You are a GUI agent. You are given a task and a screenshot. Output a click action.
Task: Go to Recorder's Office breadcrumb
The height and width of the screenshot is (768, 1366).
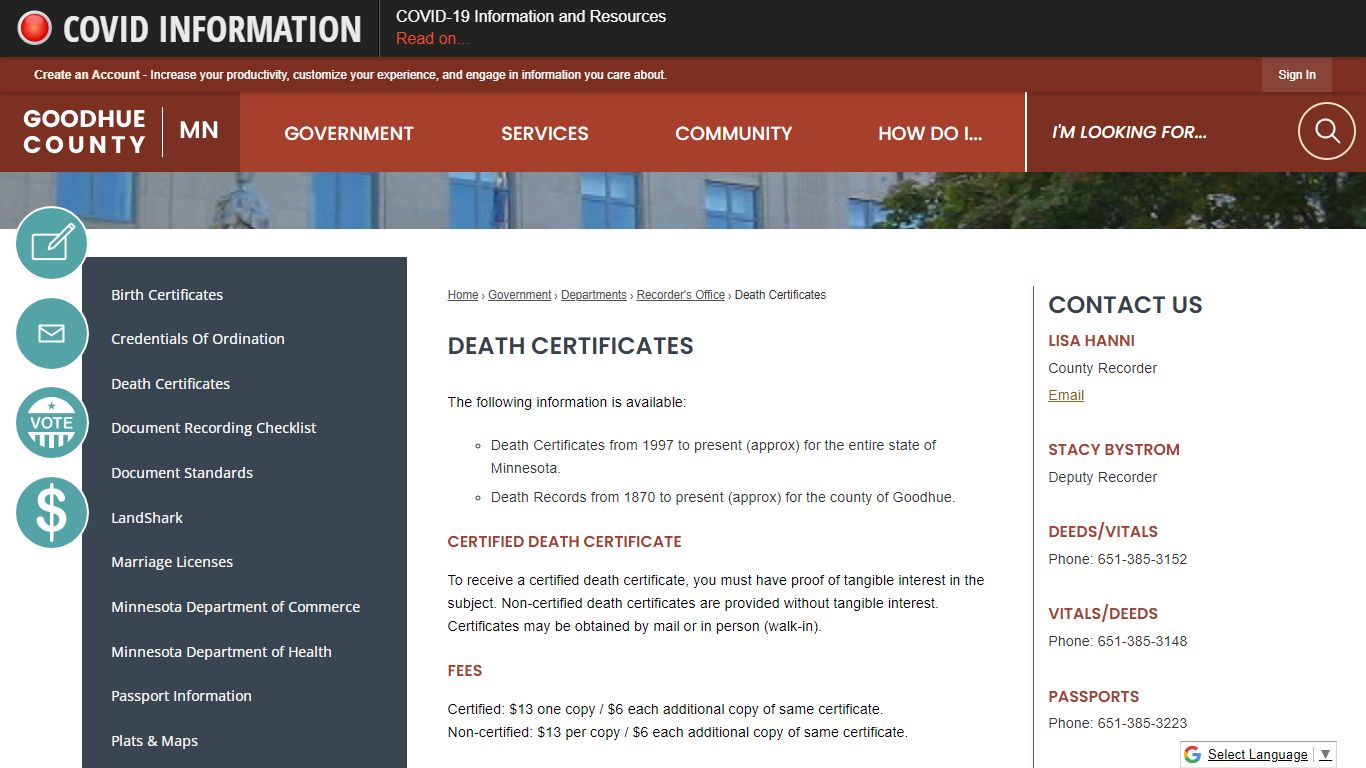point(681,295)
